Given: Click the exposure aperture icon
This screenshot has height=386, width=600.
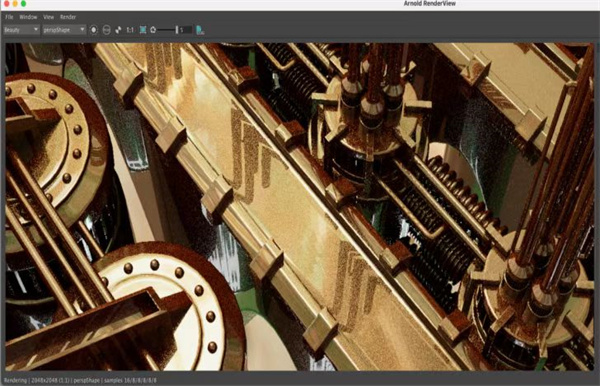Looking at the screenshot, I should pyautogui.click(x=153, y=29).
